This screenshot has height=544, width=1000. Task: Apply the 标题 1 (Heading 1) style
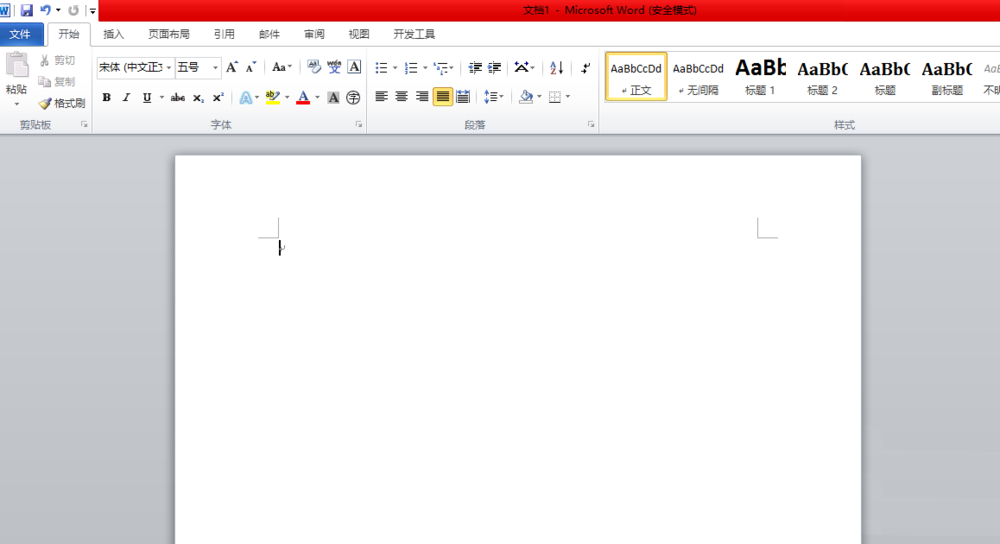point(760,77)
